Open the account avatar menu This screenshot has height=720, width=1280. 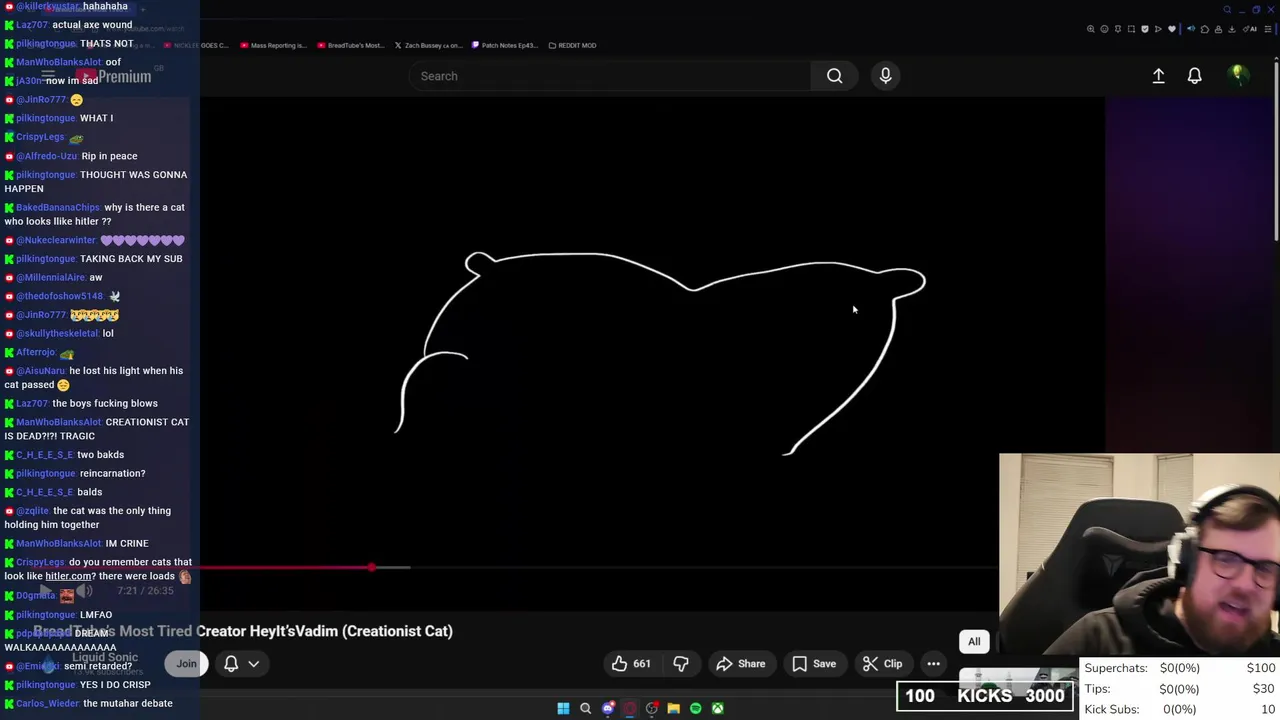[x=1238, y=75]
